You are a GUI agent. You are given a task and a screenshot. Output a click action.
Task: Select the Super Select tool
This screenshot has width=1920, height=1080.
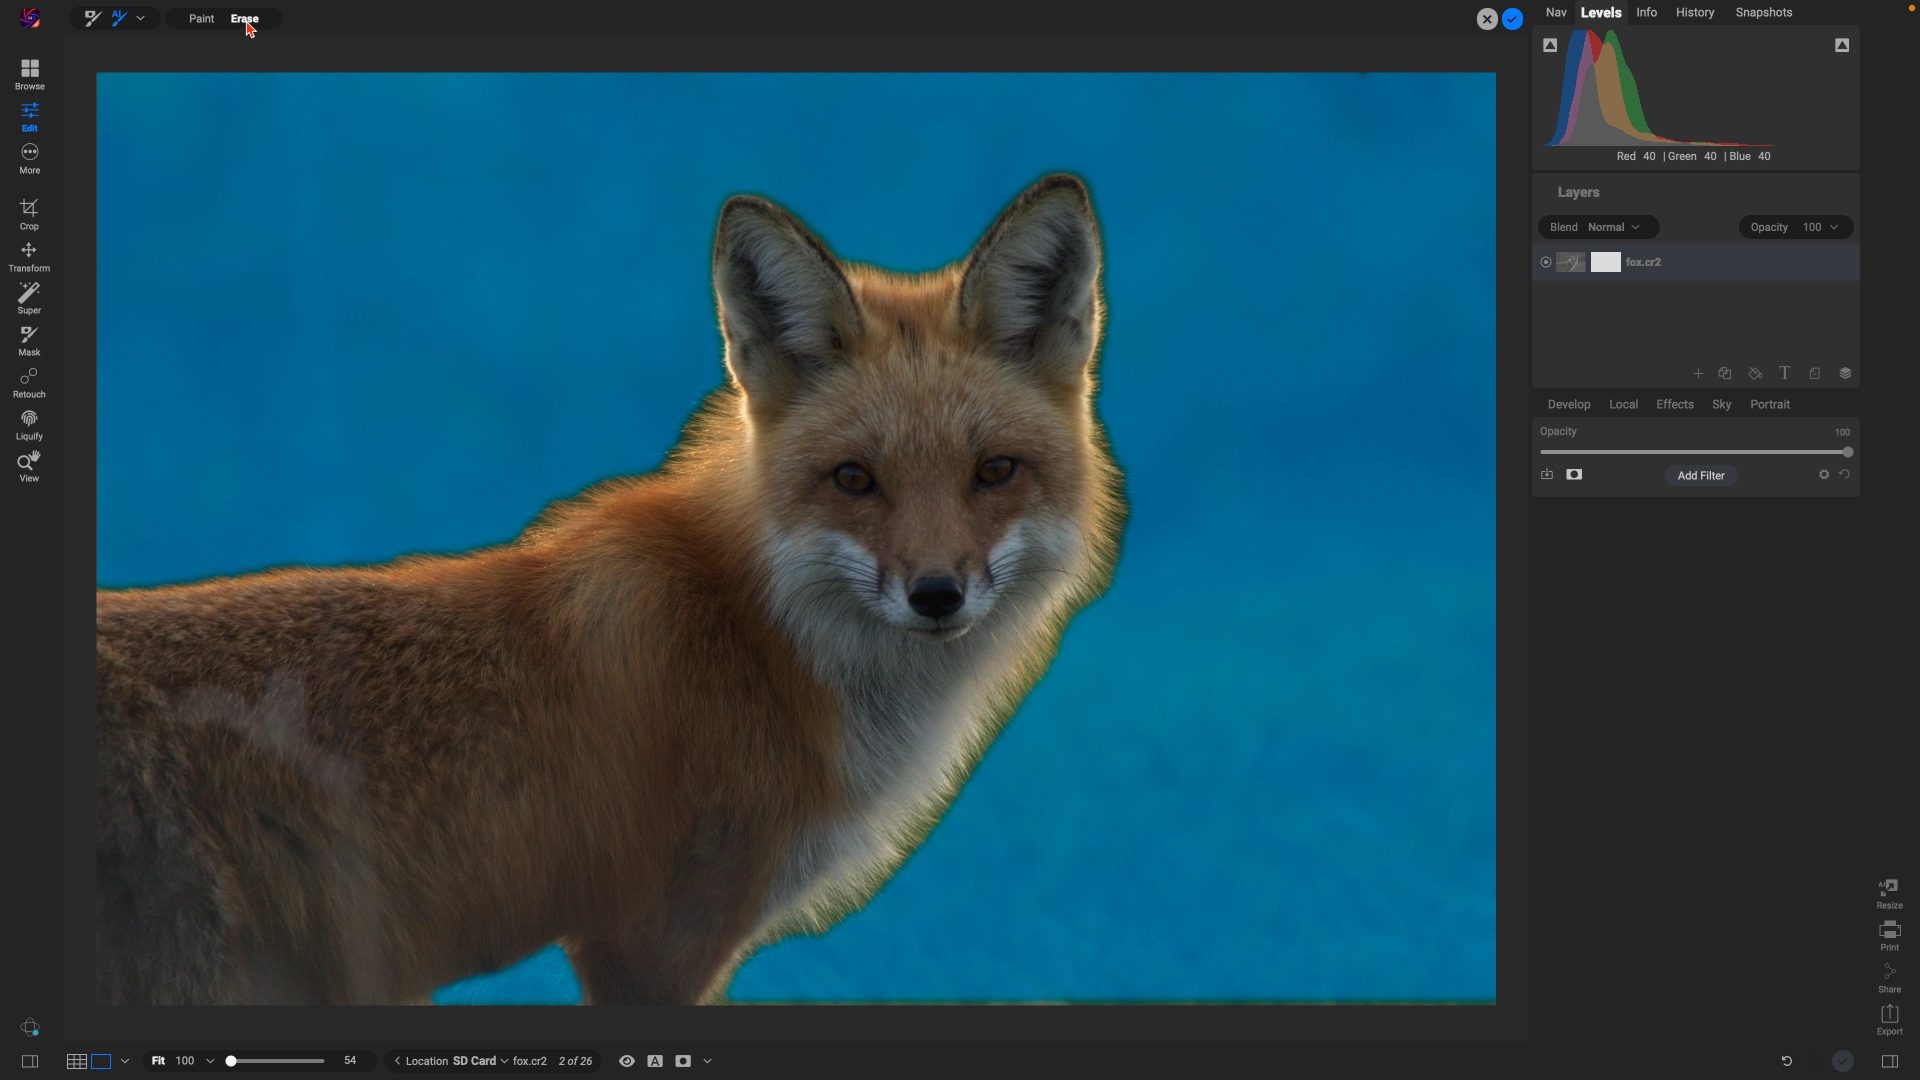[29, 298]
